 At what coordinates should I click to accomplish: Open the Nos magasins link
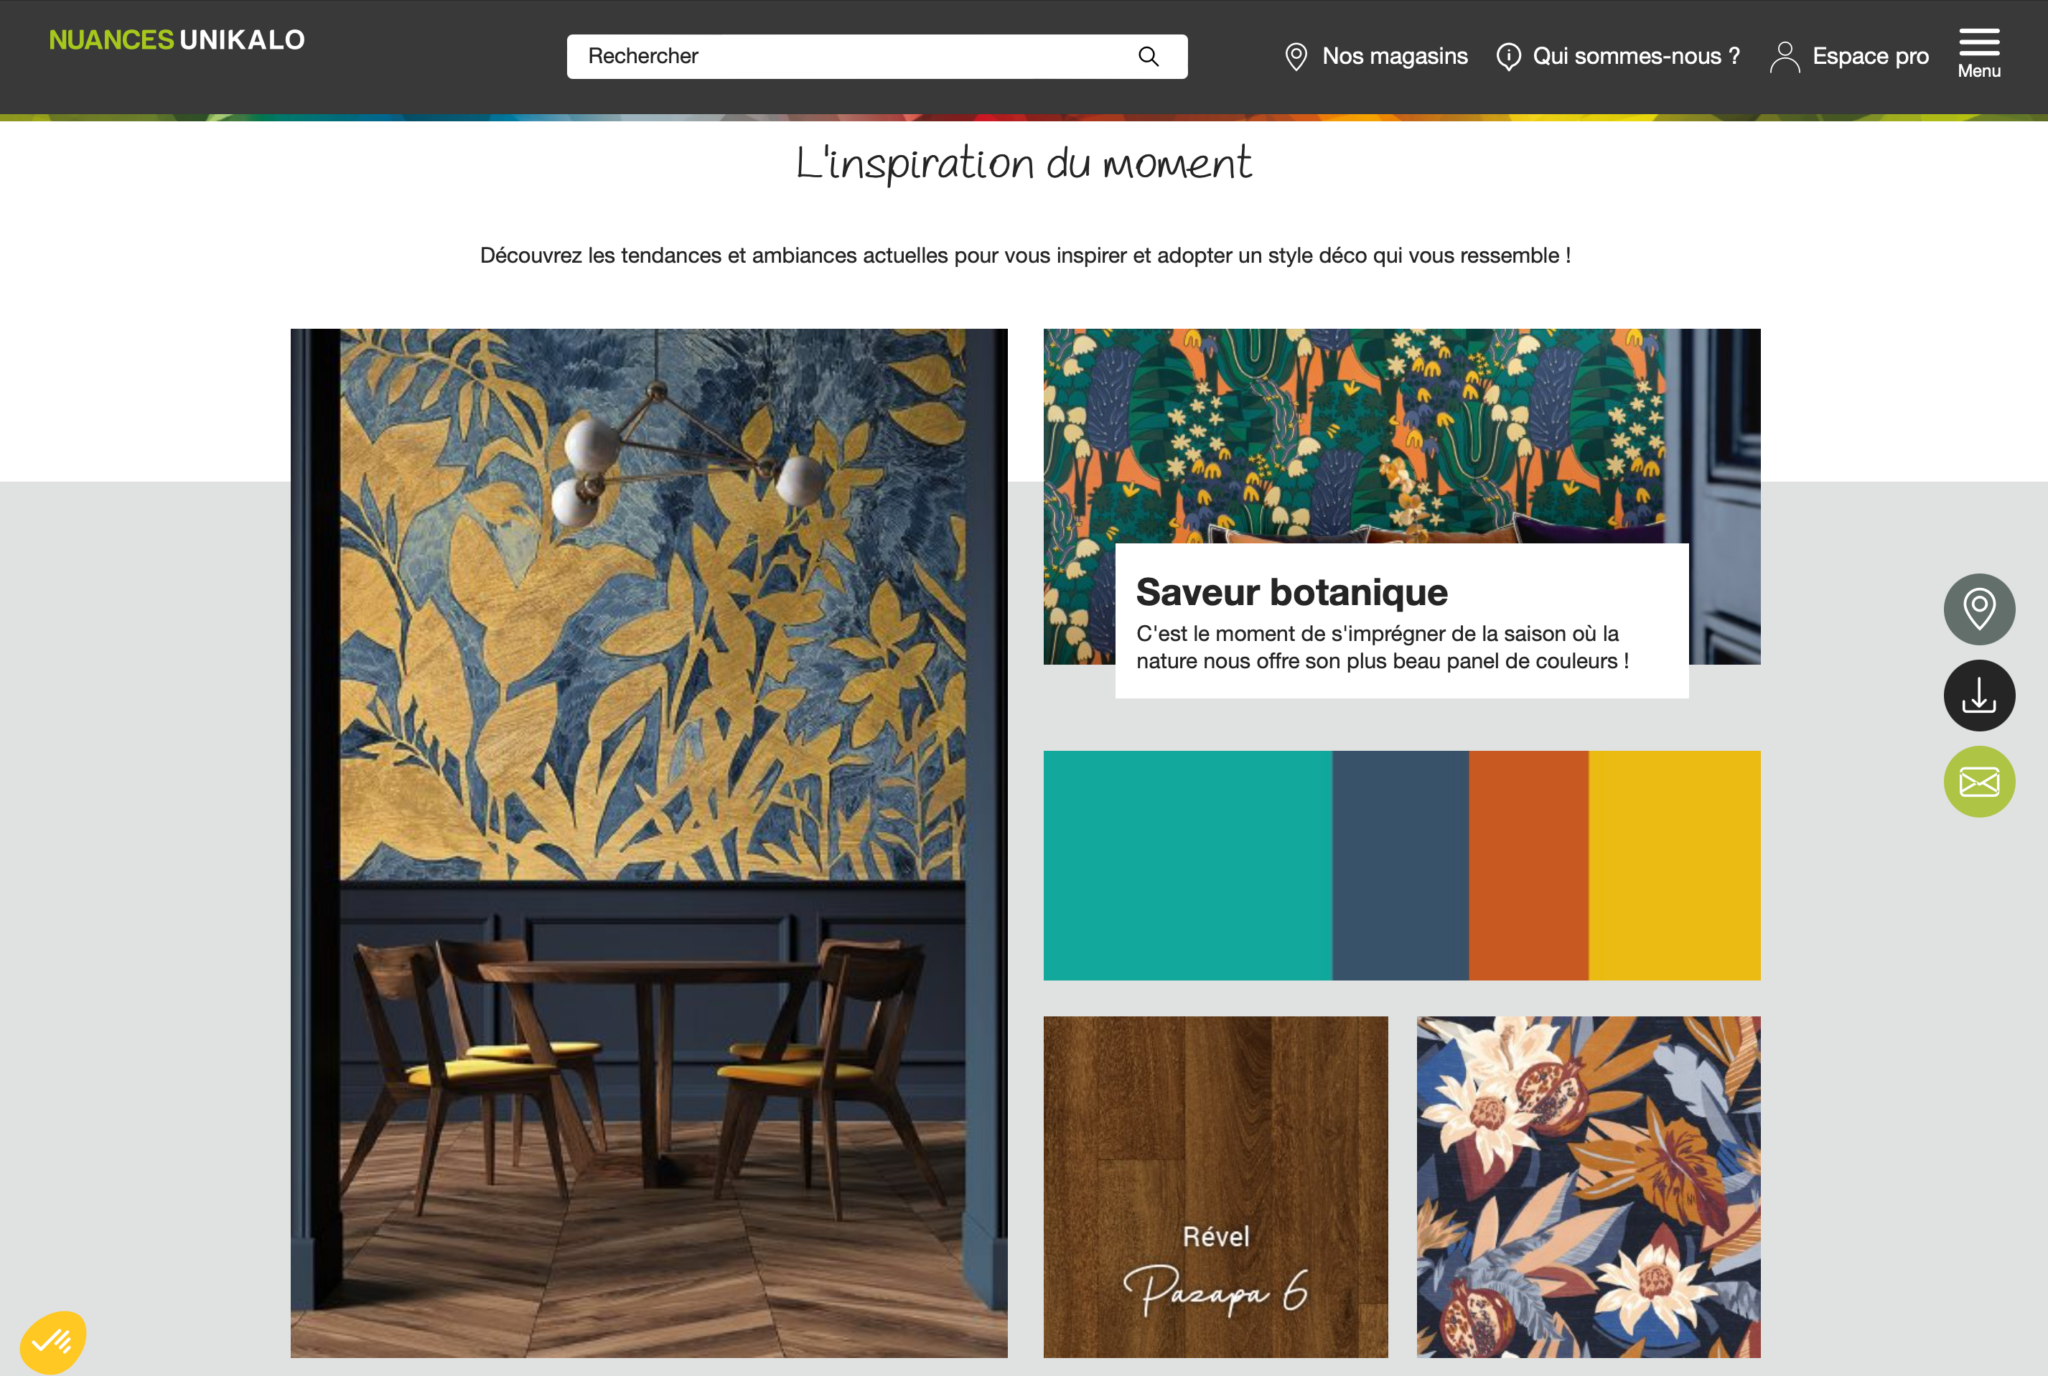point(1395,56)
